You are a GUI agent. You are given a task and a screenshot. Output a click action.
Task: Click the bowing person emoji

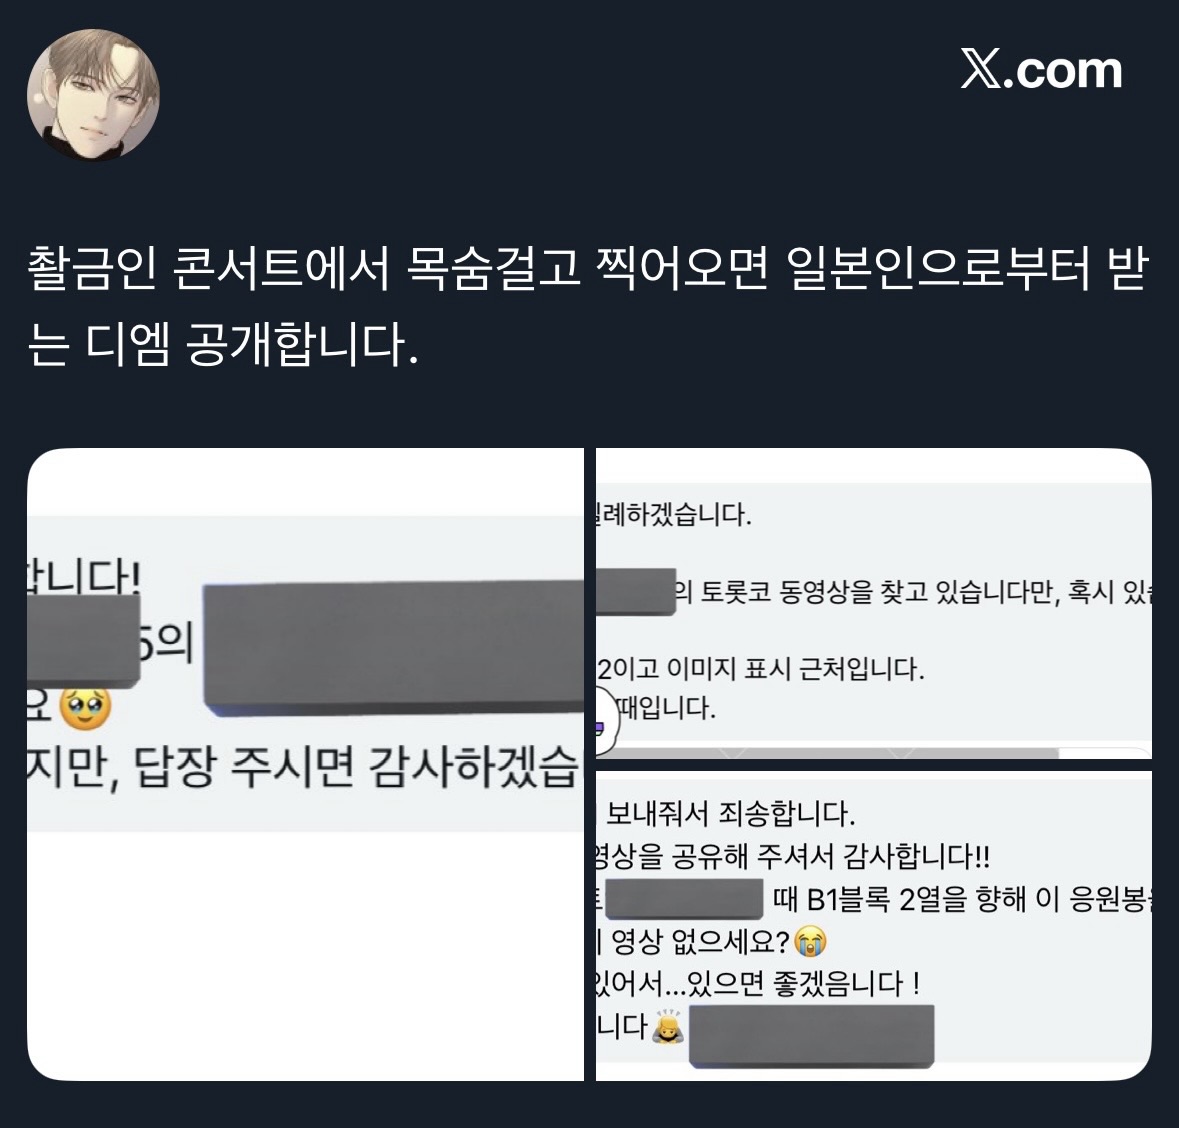667,1026
